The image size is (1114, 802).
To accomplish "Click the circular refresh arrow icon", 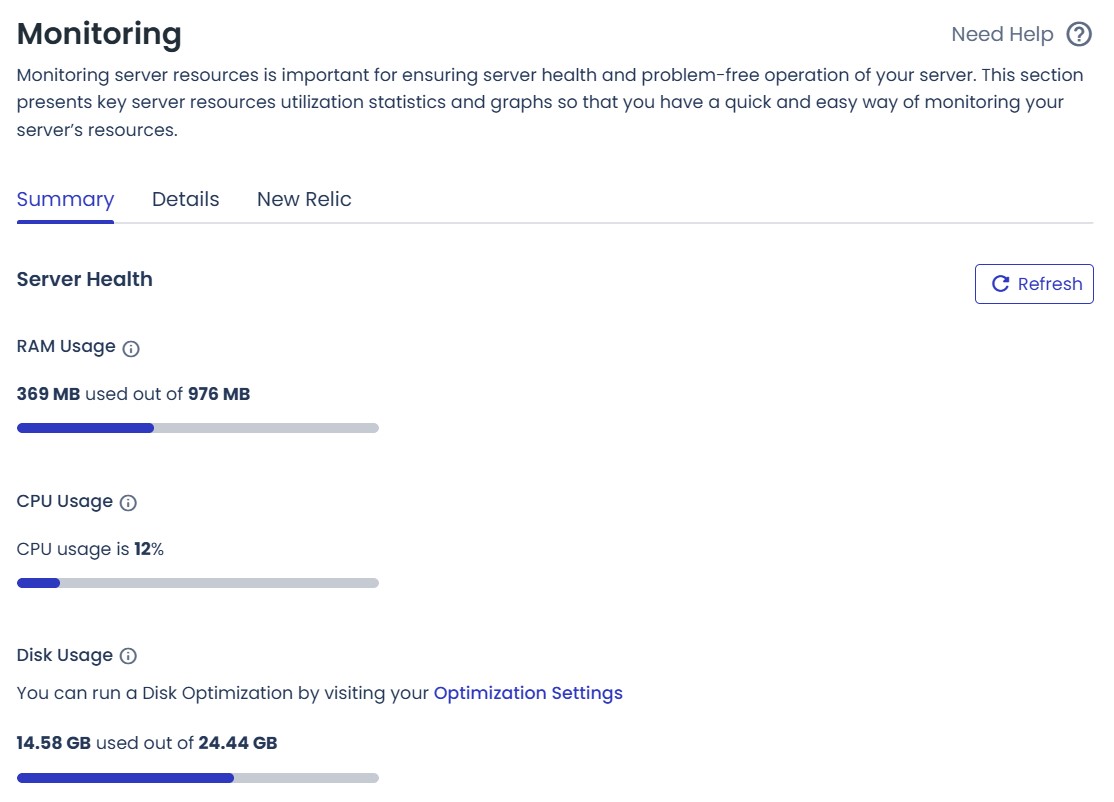I will 1001,284.
